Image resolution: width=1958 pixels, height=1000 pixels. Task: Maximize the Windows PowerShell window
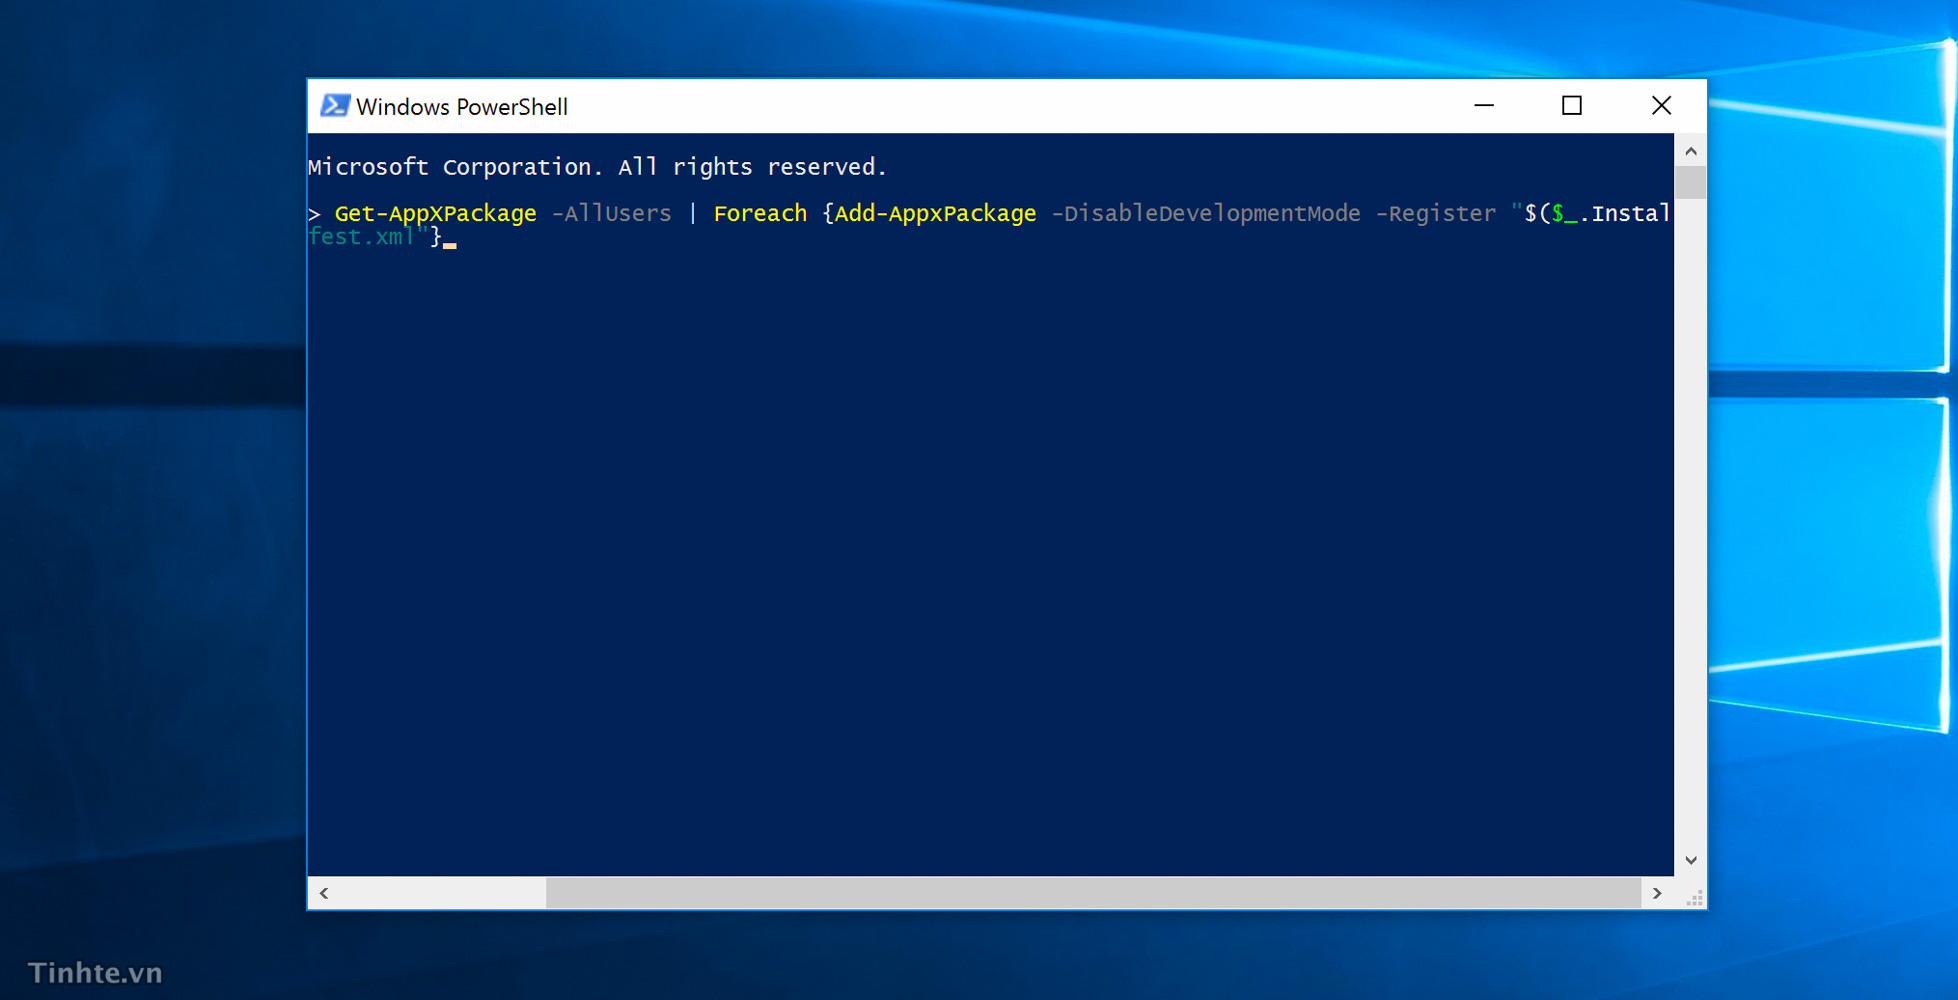coord(1572,106)
